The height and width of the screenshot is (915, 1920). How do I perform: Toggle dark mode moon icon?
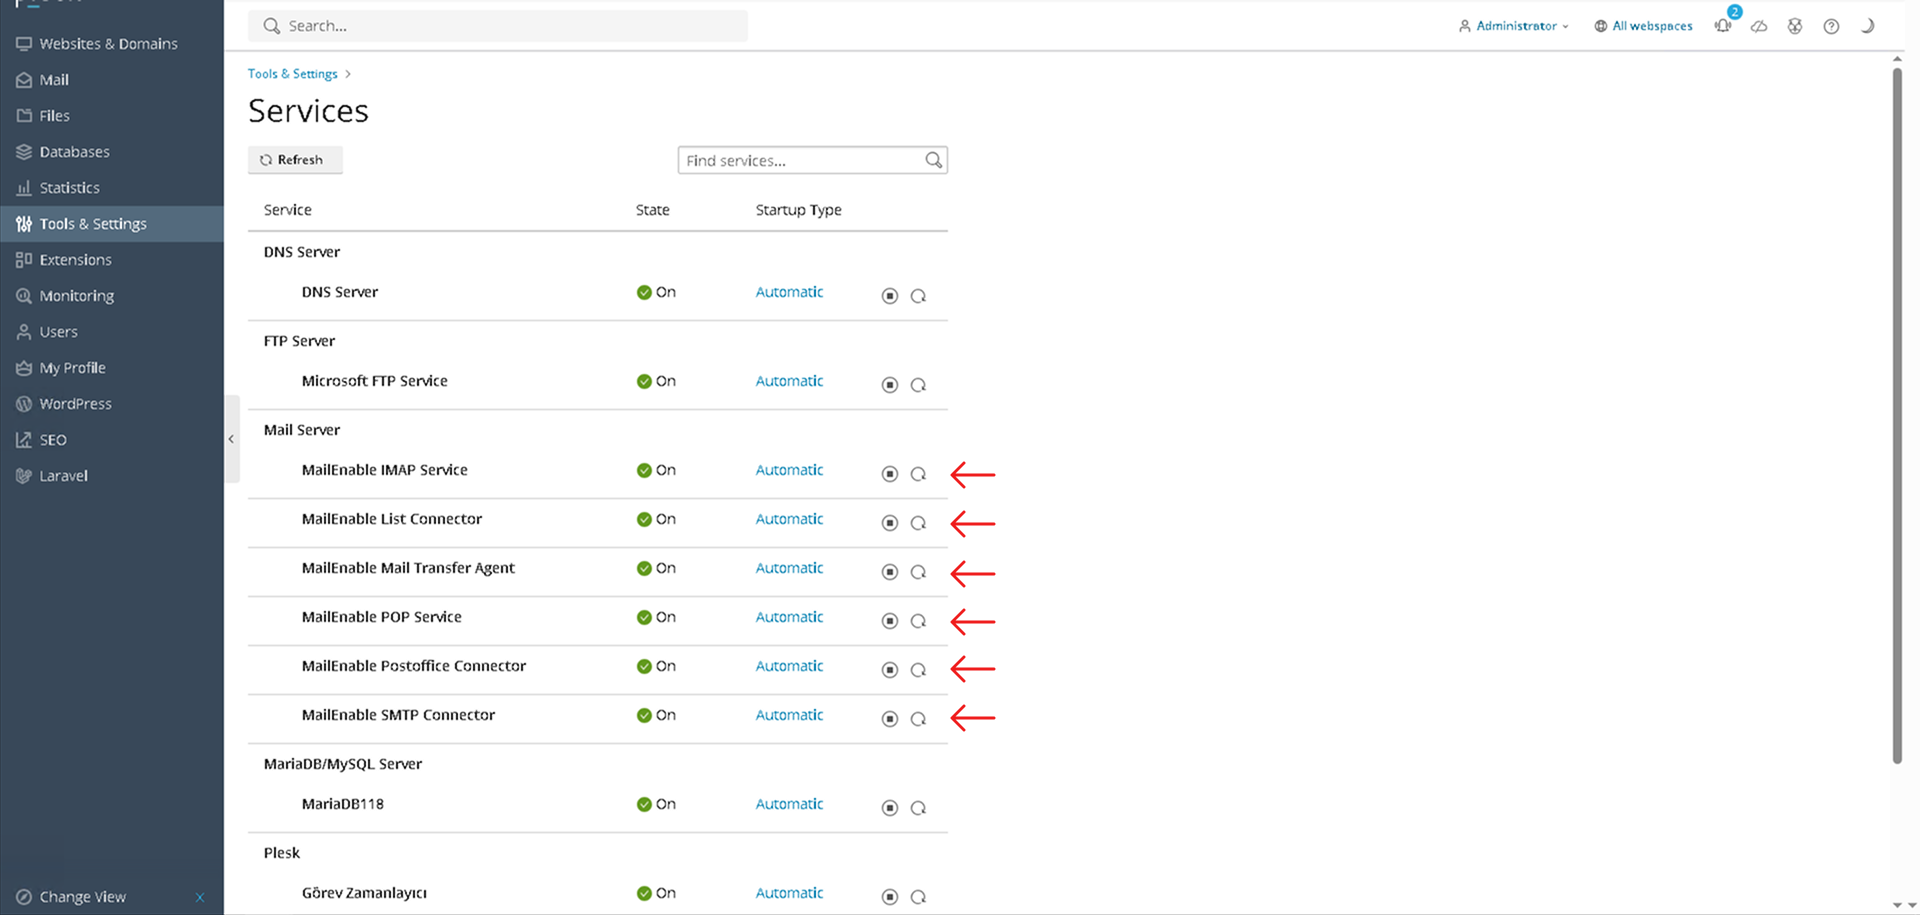[x=1867, y=26]
